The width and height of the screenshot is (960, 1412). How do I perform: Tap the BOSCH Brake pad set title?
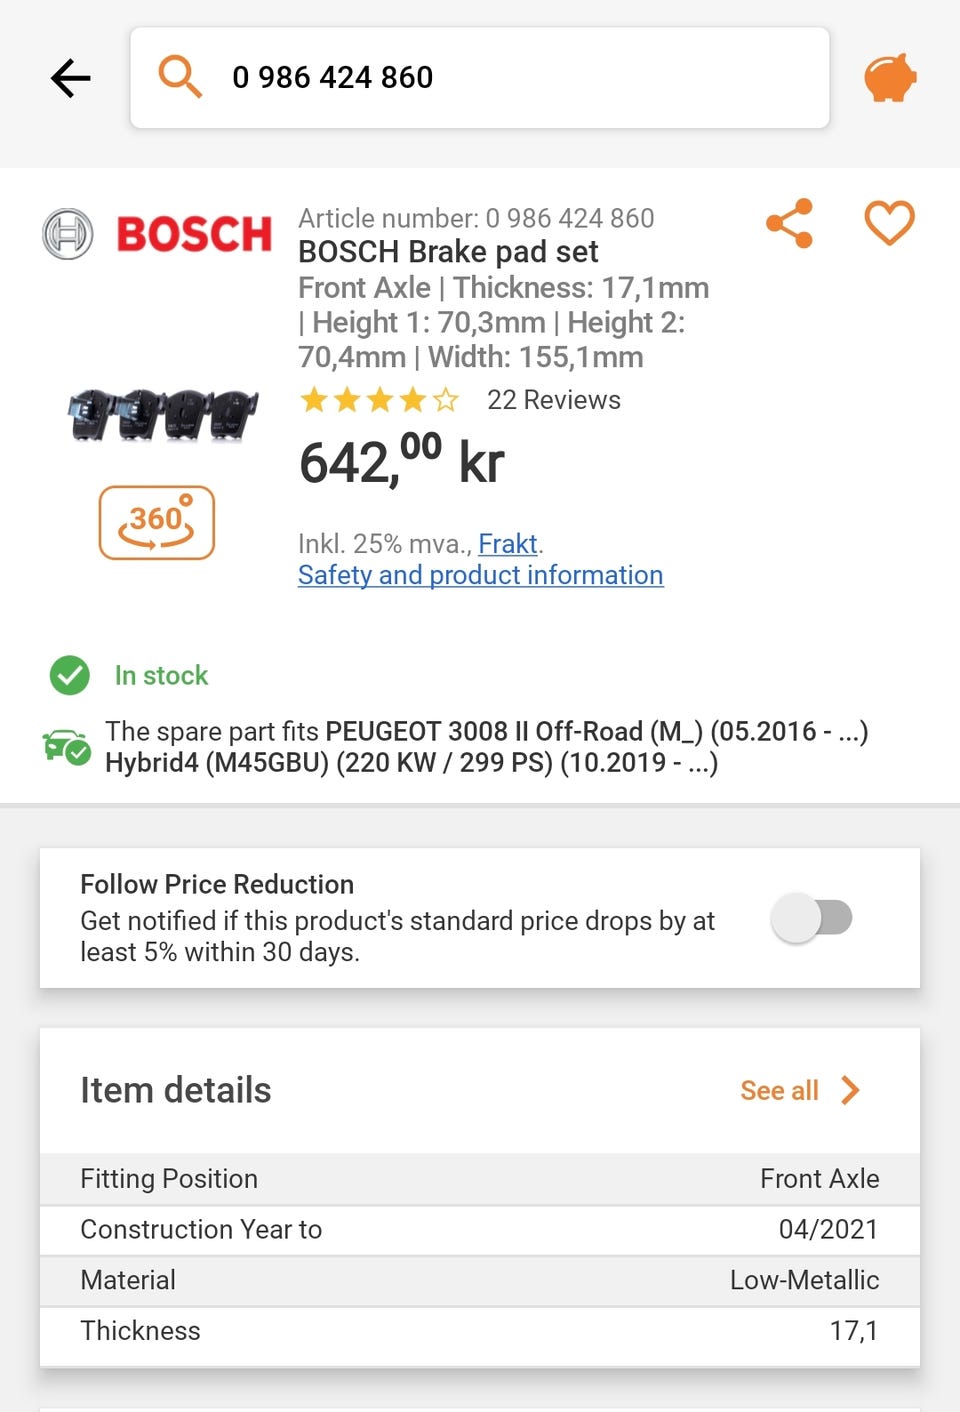click(x=448, y=252)
